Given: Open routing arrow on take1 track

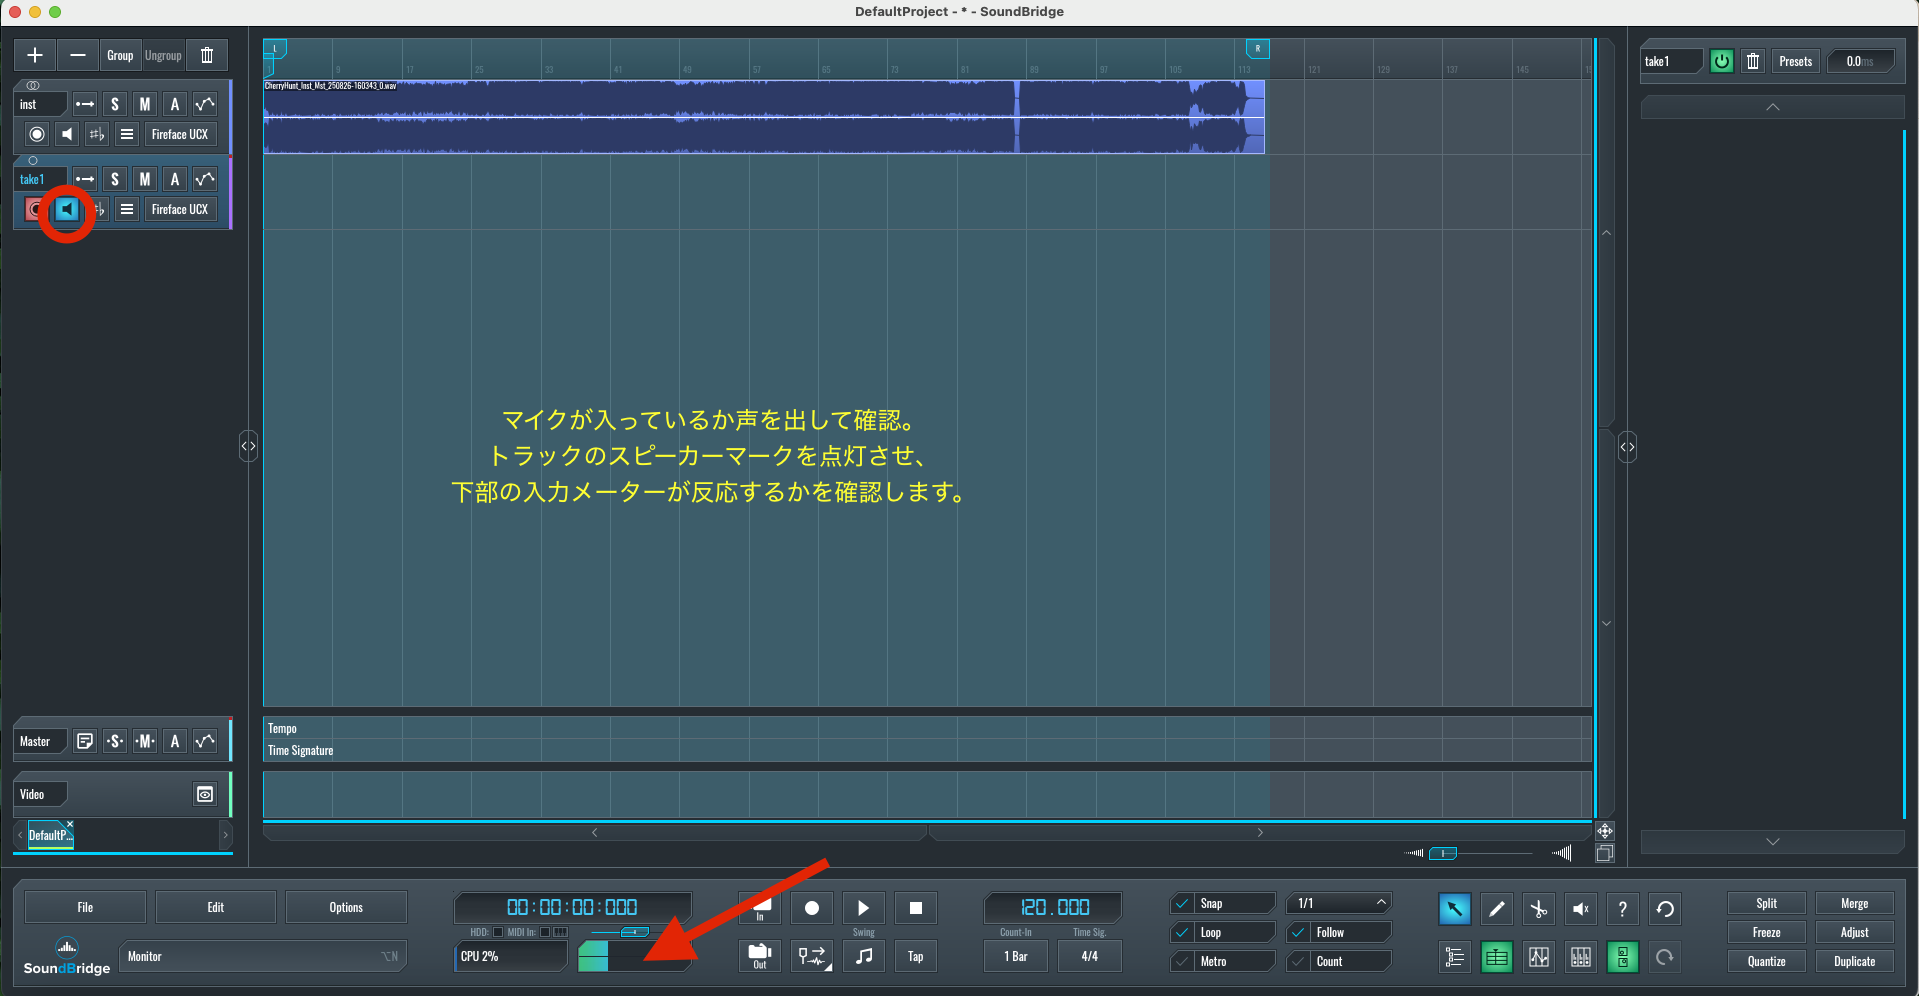Looking at the screenshot, I should [85, 179].
